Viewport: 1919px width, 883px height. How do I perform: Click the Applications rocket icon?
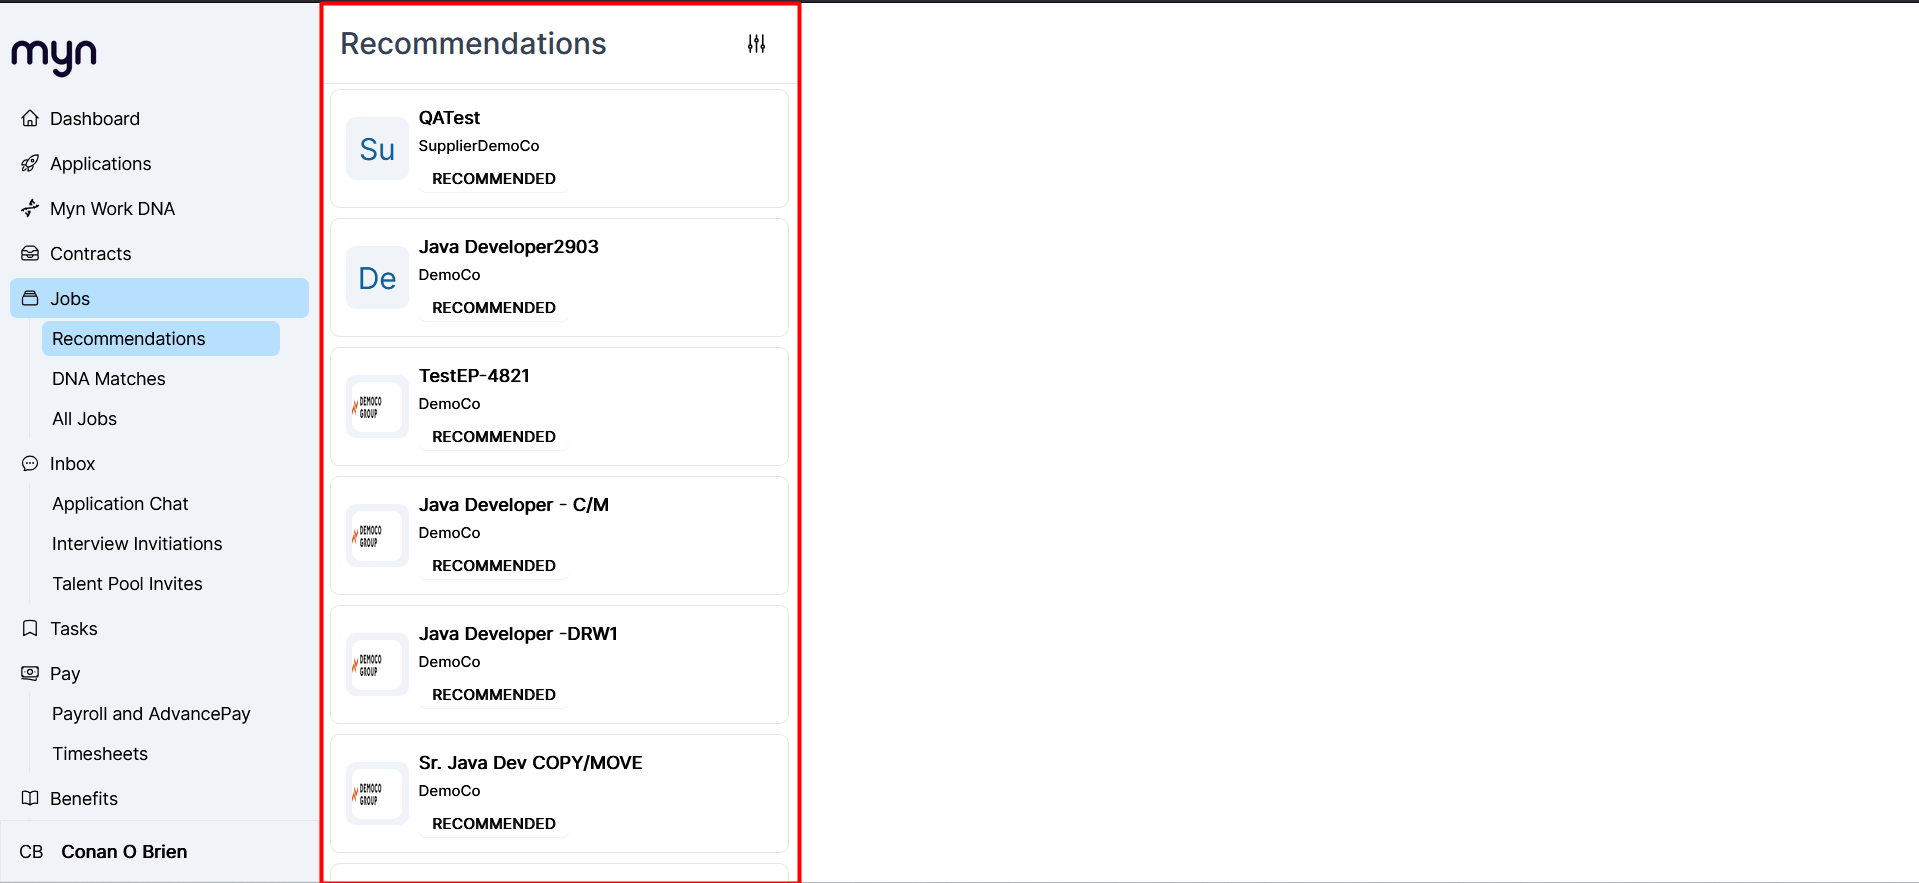(x=30, y=163)
